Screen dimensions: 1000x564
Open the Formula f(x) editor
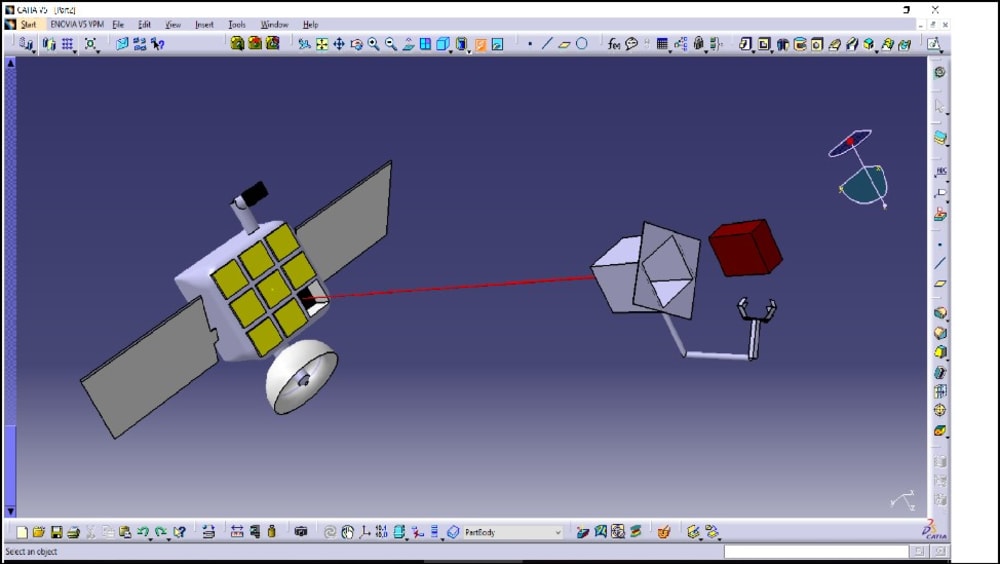(x=614, y=43)
